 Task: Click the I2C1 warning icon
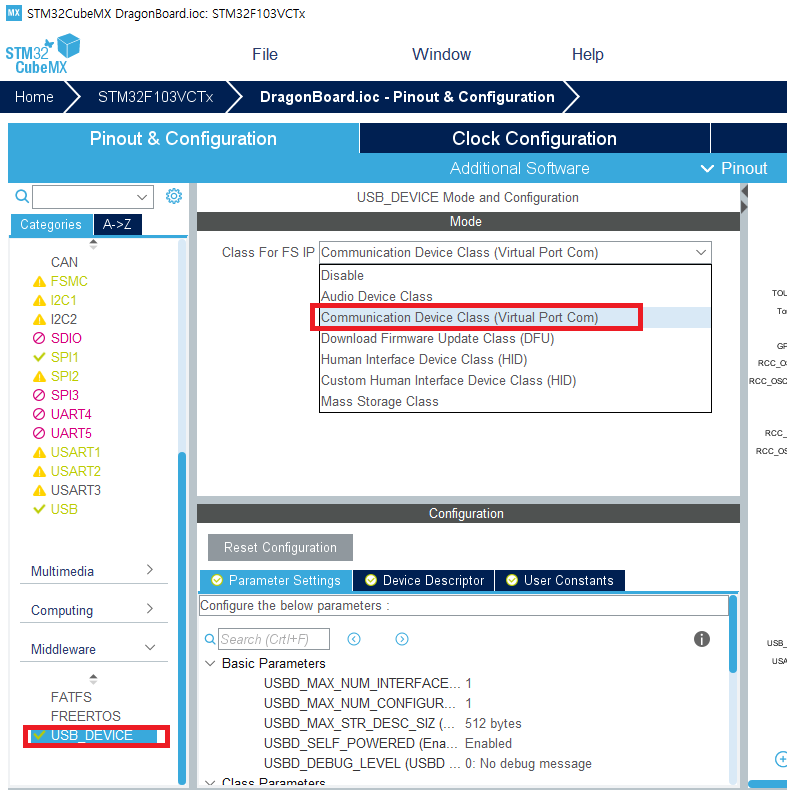click(x=39, y=301)
